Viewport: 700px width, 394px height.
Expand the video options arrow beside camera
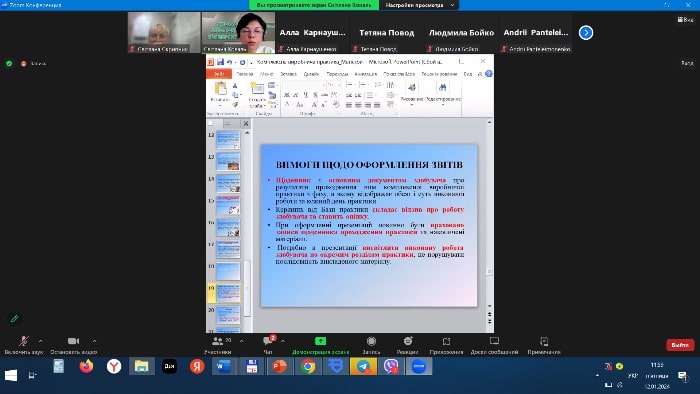pyautogui.click(x=94, y=341)
